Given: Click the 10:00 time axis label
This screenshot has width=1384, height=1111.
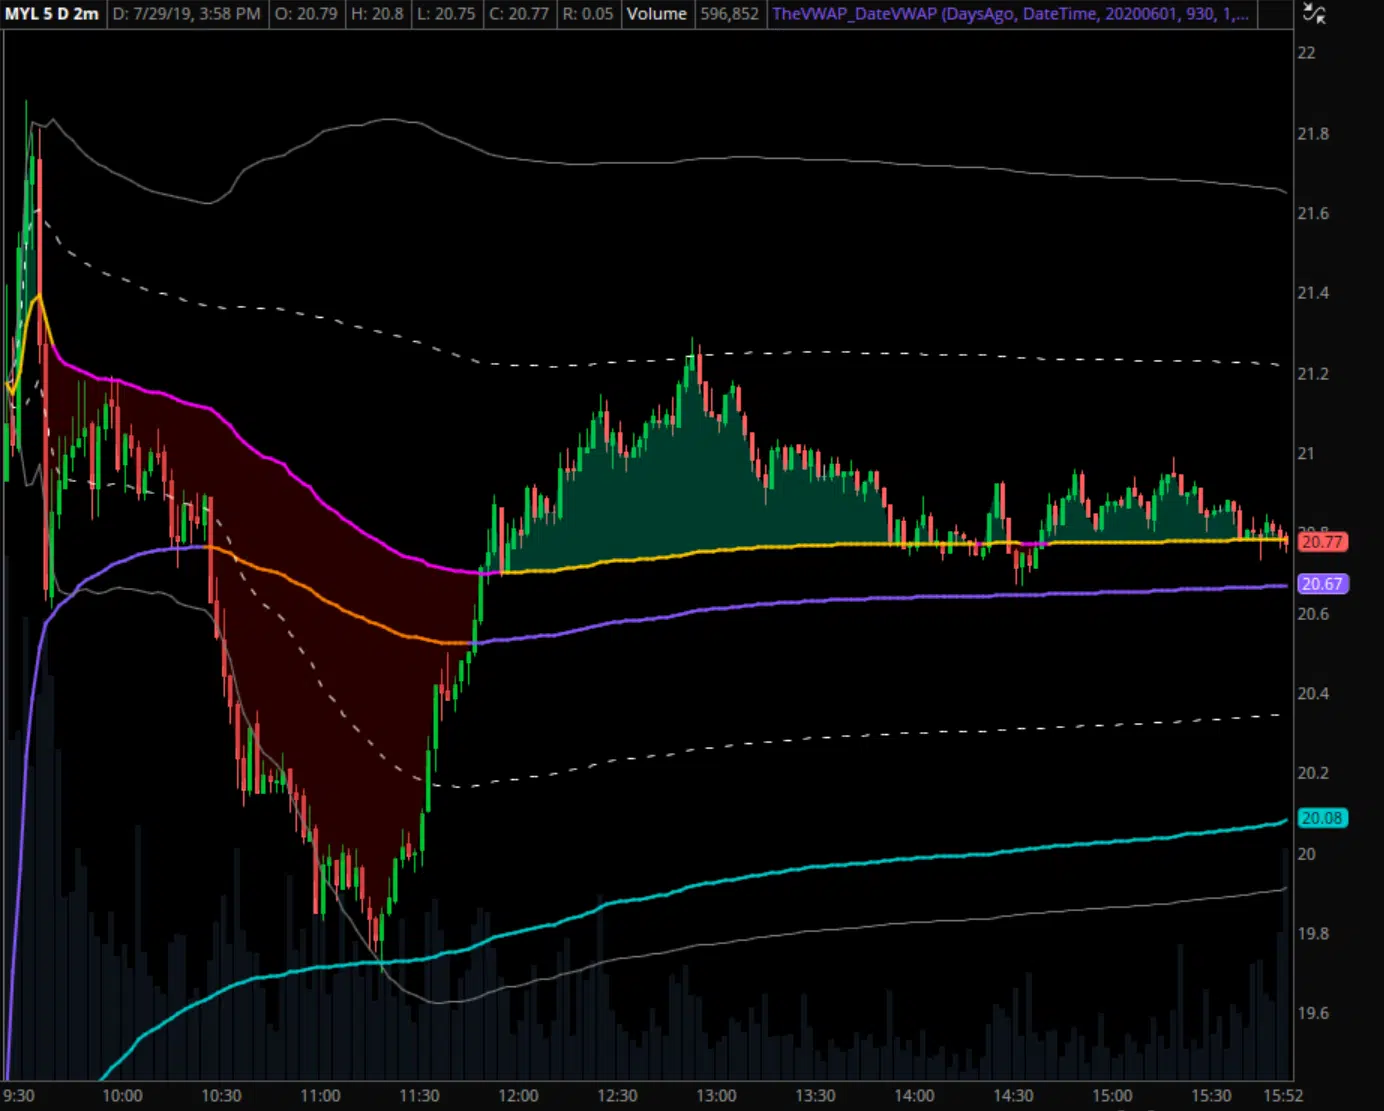Looking at the screenshot, I should point(122,1096).
